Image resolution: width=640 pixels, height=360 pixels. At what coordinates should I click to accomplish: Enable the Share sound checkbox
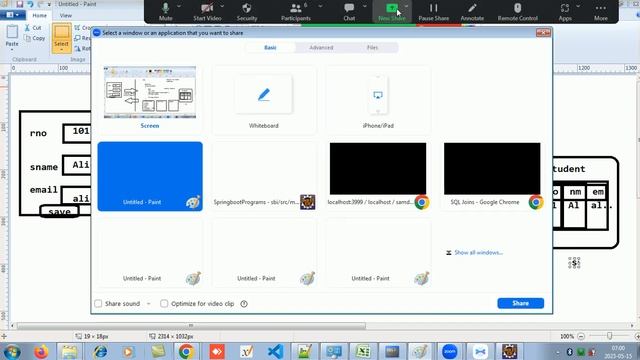(98, 303)
